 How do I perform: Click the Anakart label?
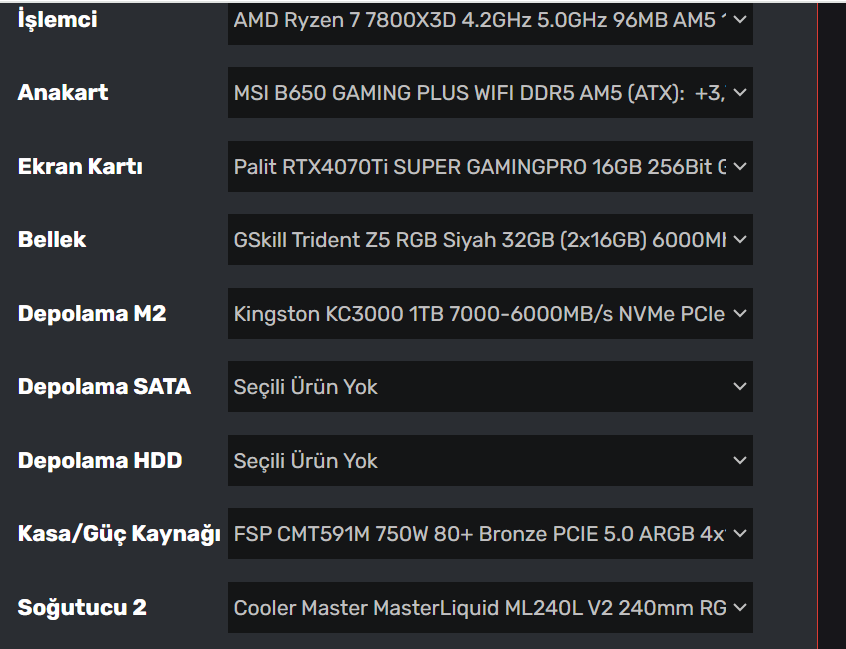pyautogui.click(x=63, y=92)
